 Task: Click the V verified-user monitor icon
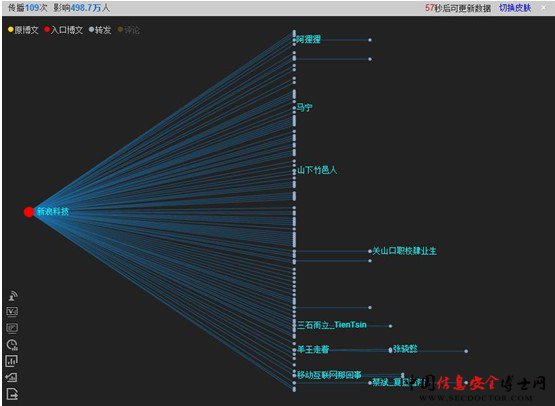[x=12, y=311]
